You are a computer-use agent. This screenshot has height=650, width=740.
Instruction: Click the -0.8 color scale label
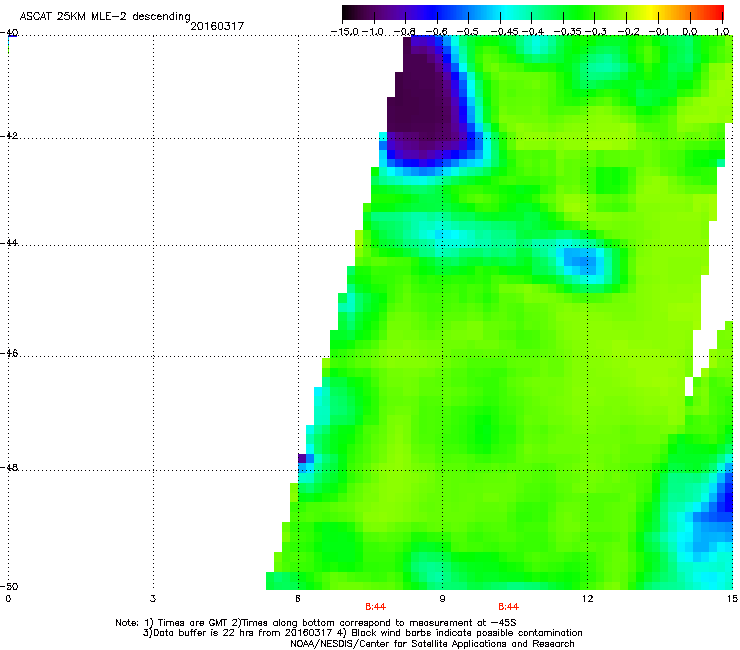(x=405, y=32)
